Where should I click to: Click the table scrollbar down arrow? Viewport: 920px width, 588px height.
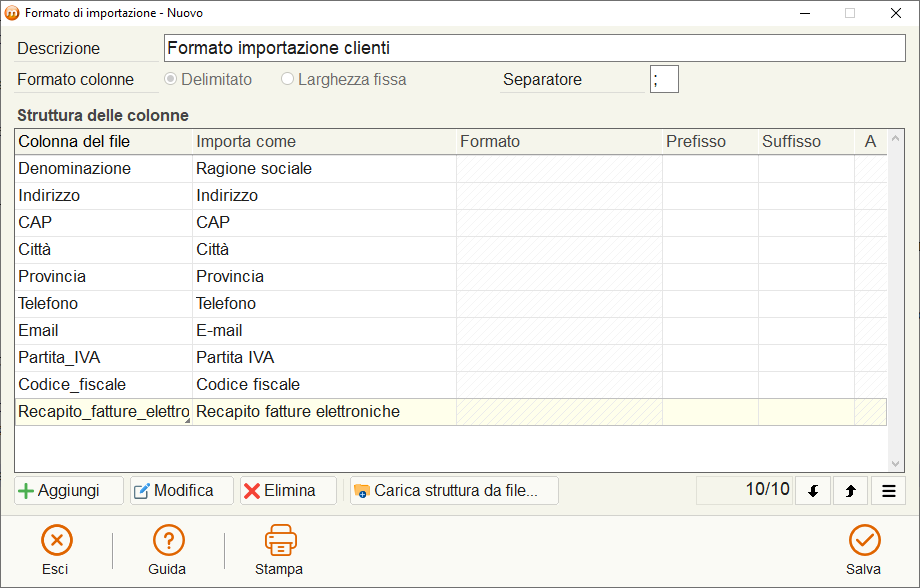[895, 464]
